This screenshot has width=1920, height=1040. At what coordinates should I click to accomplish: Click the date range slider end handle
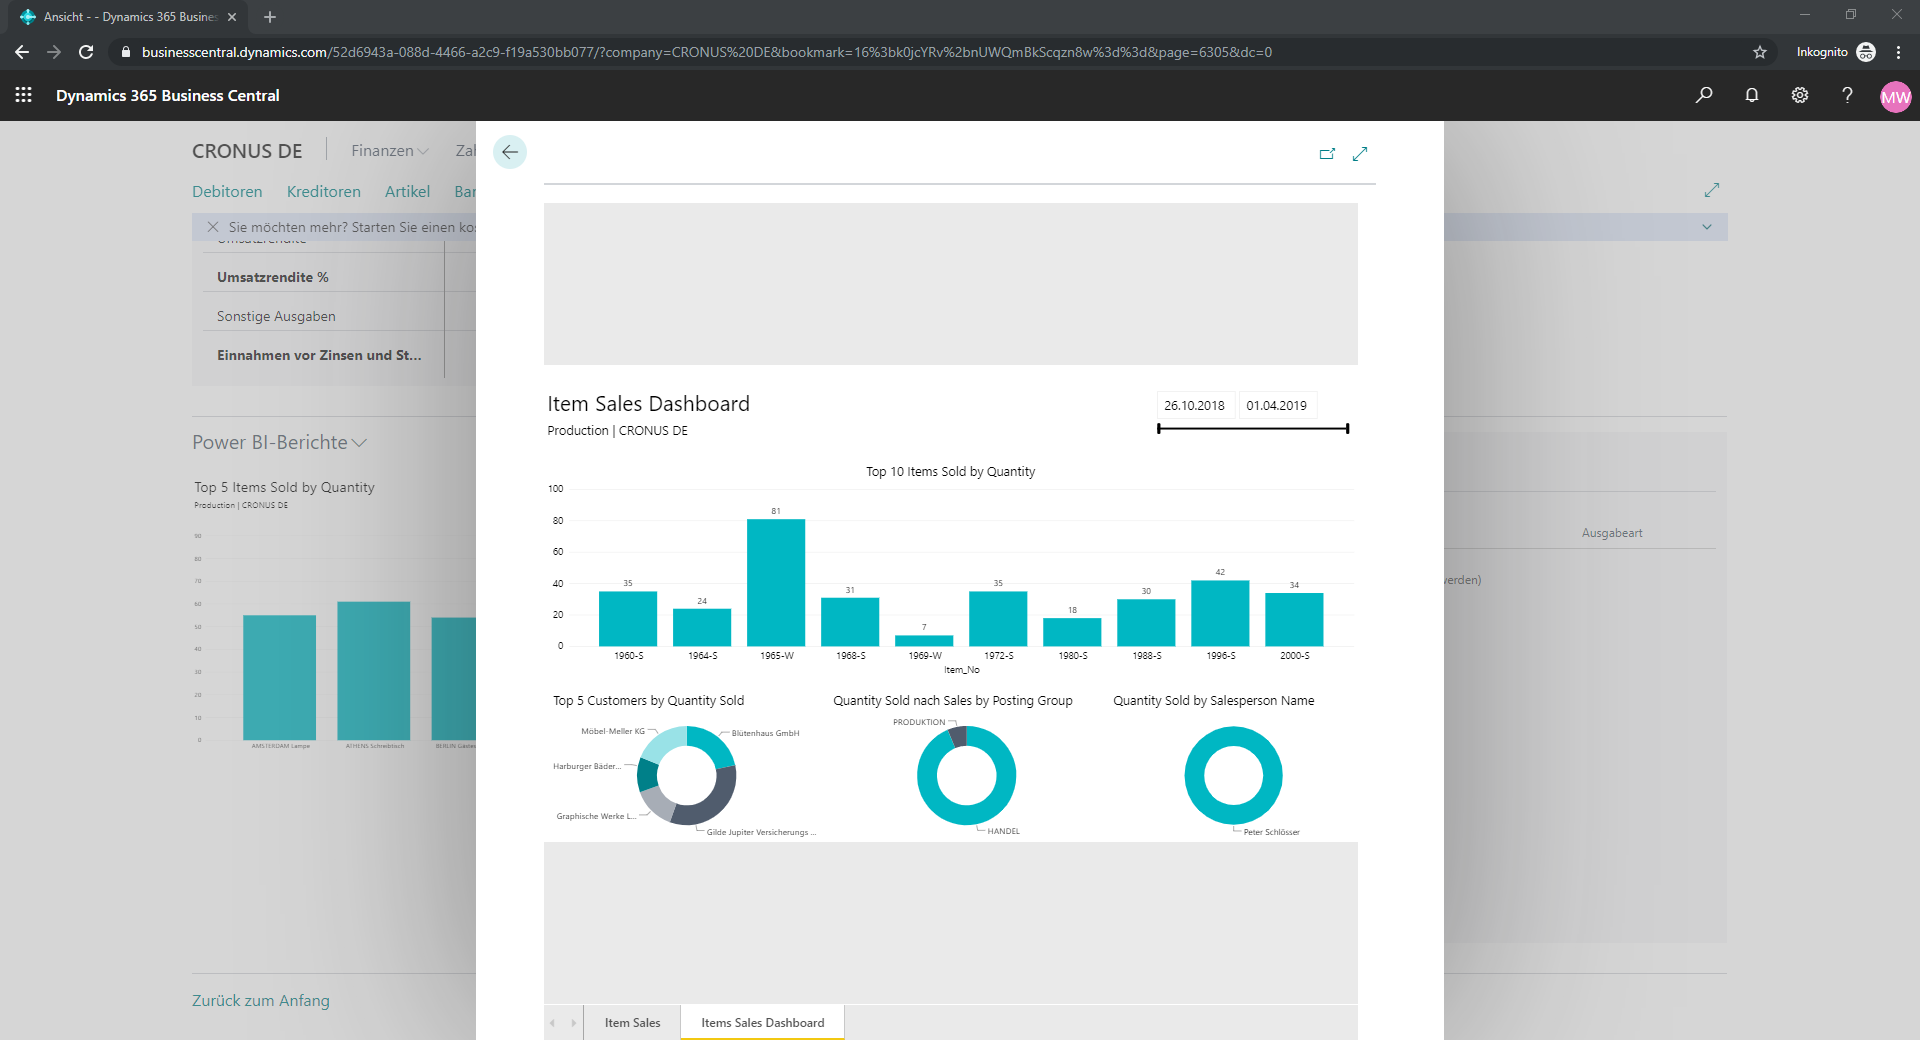tap(1347, 429)
